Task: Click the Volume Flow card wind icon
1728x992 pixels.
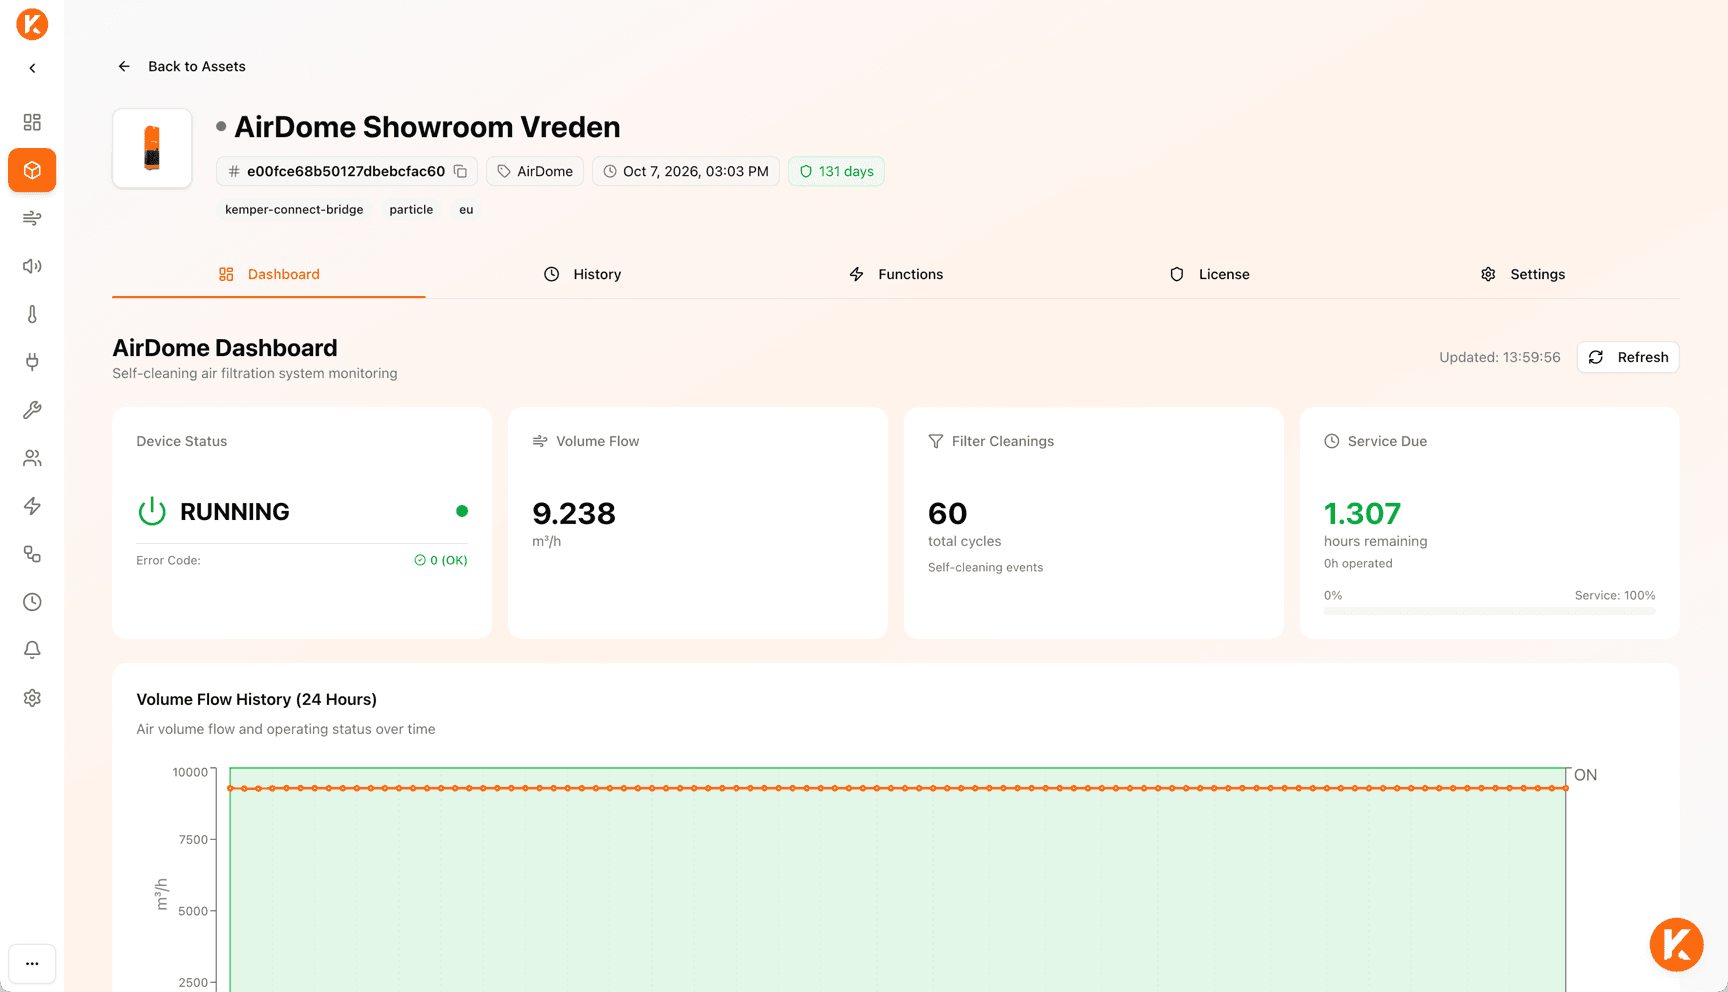Action: (540, 441)
